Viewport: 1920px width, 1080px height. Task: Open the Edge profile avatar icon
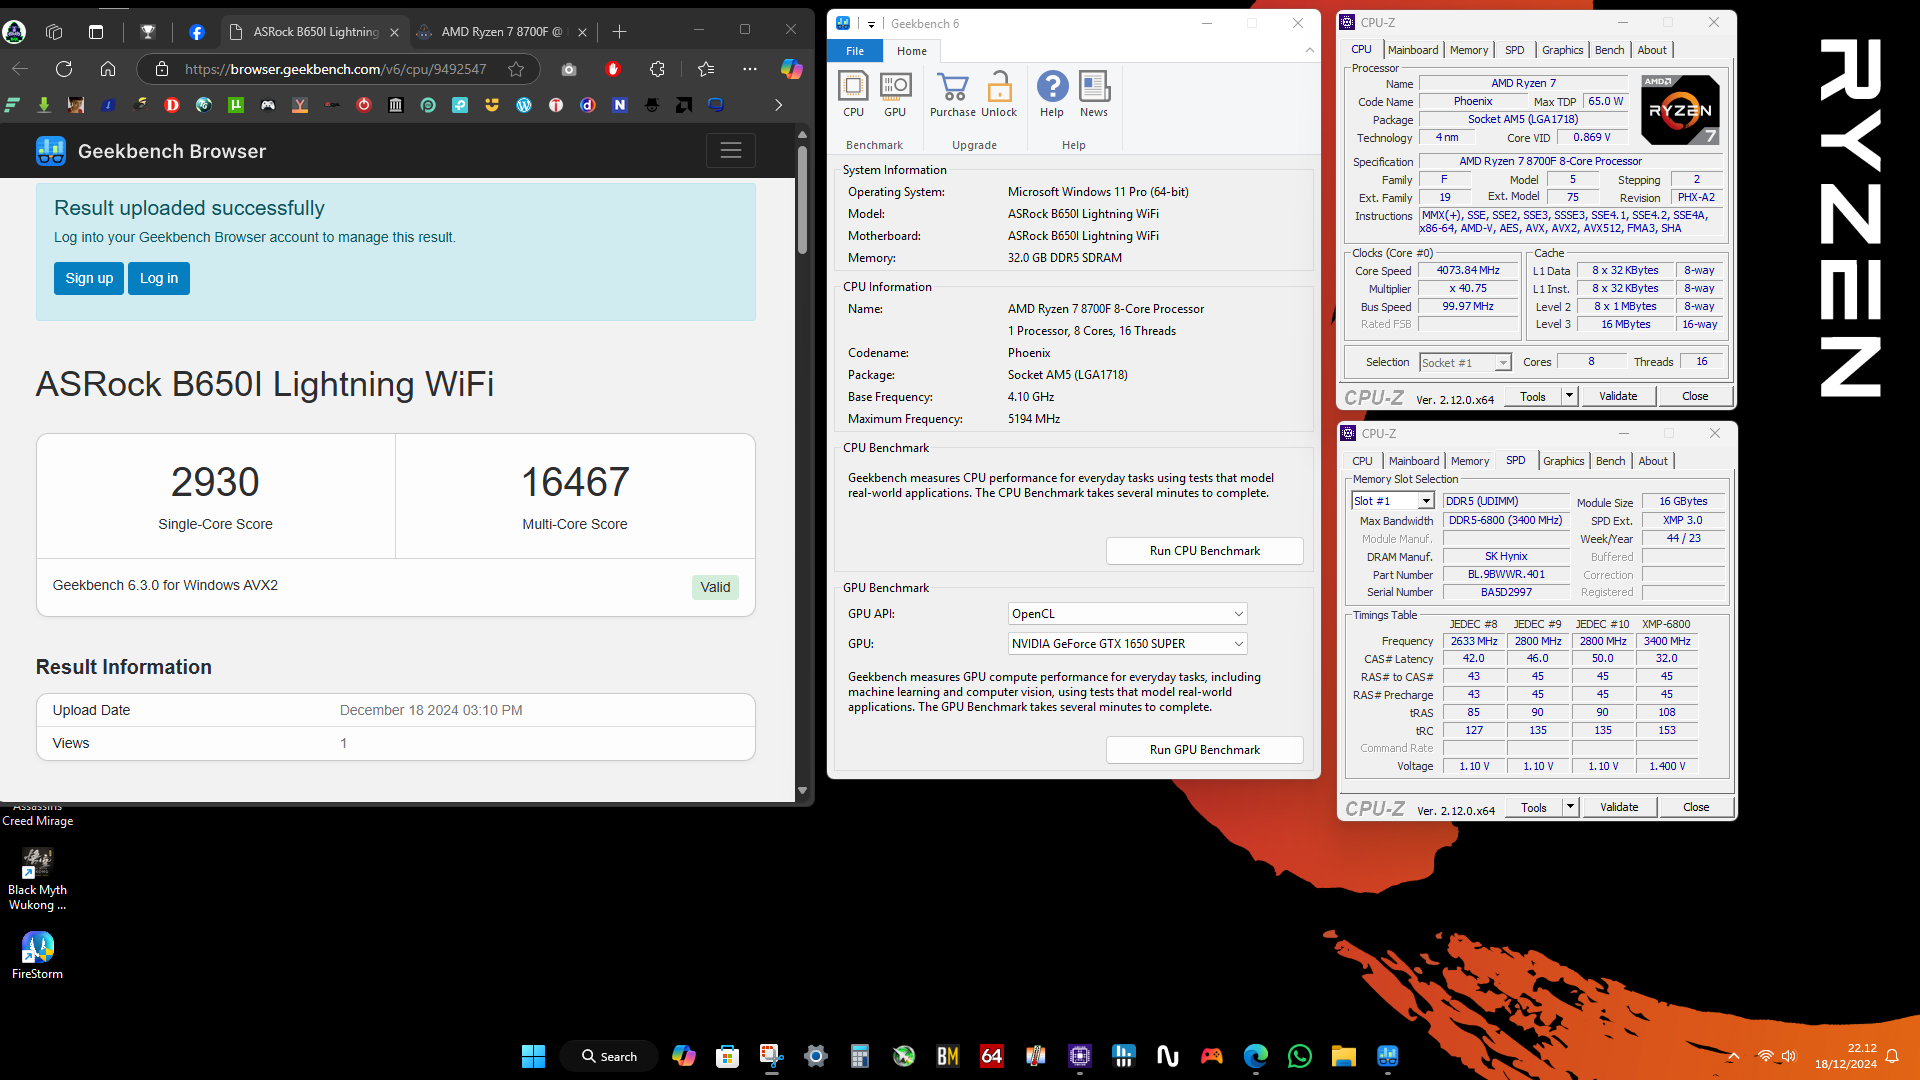coord(15,32)
